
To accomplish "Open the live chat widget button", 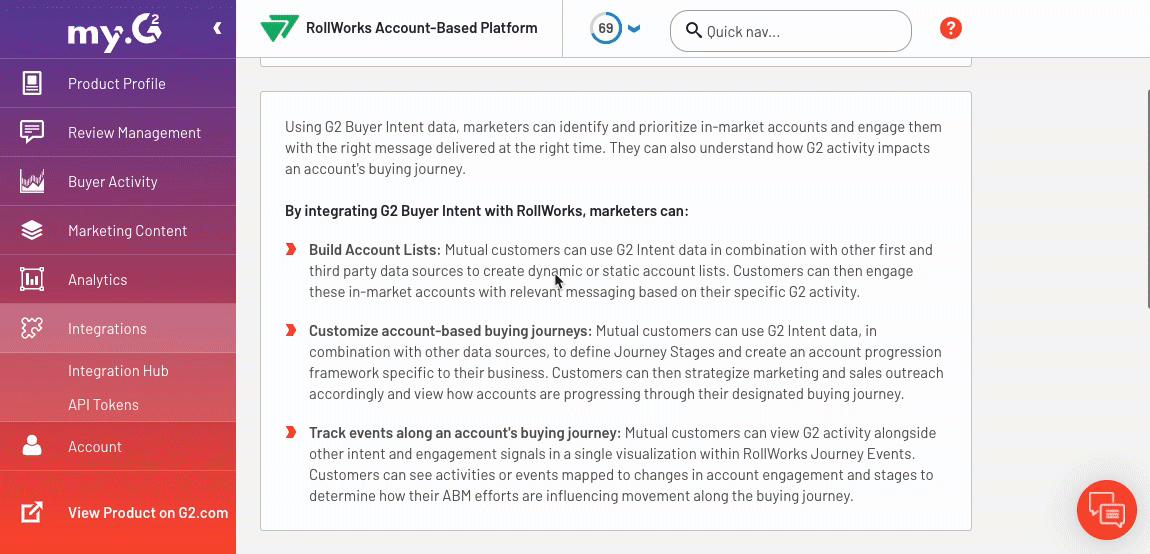I will (1106, 510).
